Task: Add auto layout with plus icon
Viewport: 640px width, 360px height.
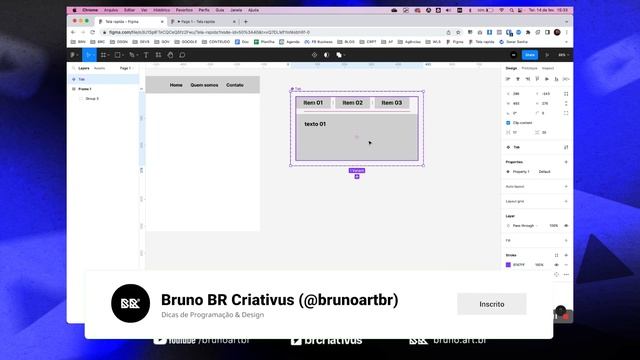Action: (x=566, y=187)
